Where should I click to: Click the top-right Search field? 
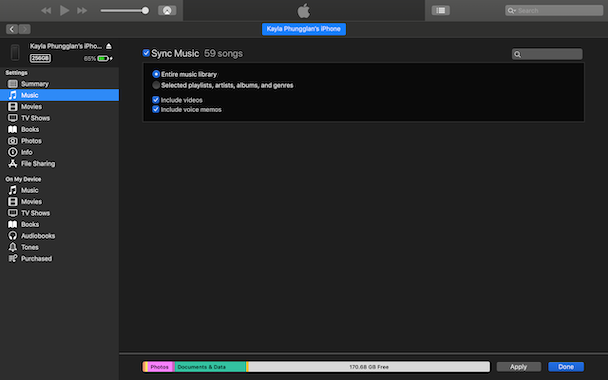point(554,10)
